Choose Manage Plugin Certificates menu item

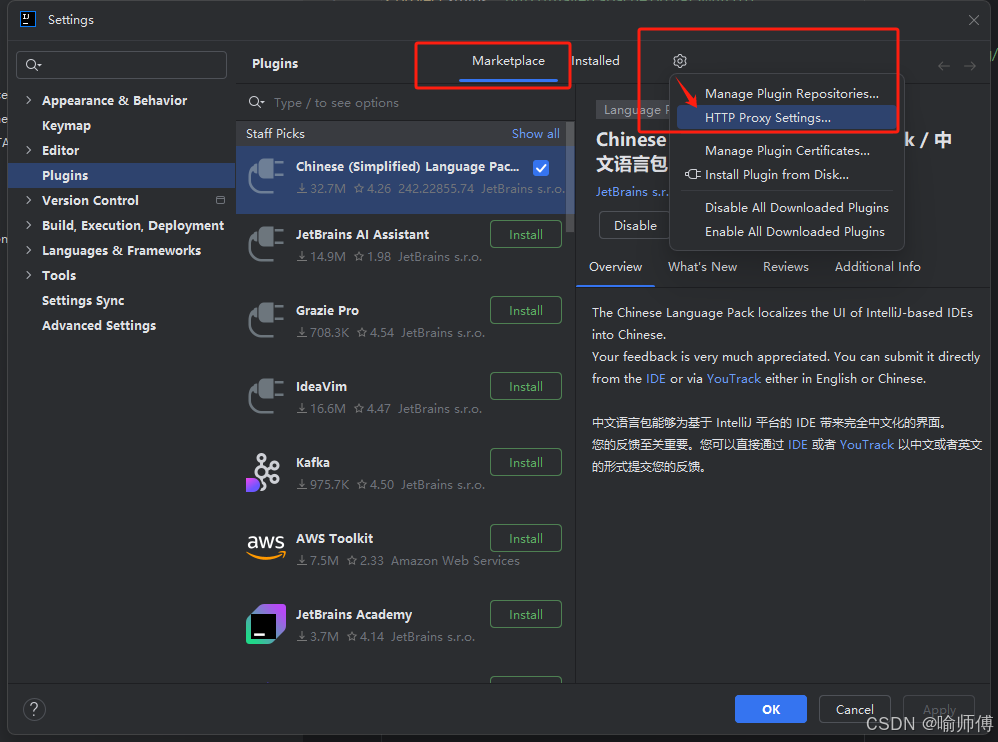787,151
